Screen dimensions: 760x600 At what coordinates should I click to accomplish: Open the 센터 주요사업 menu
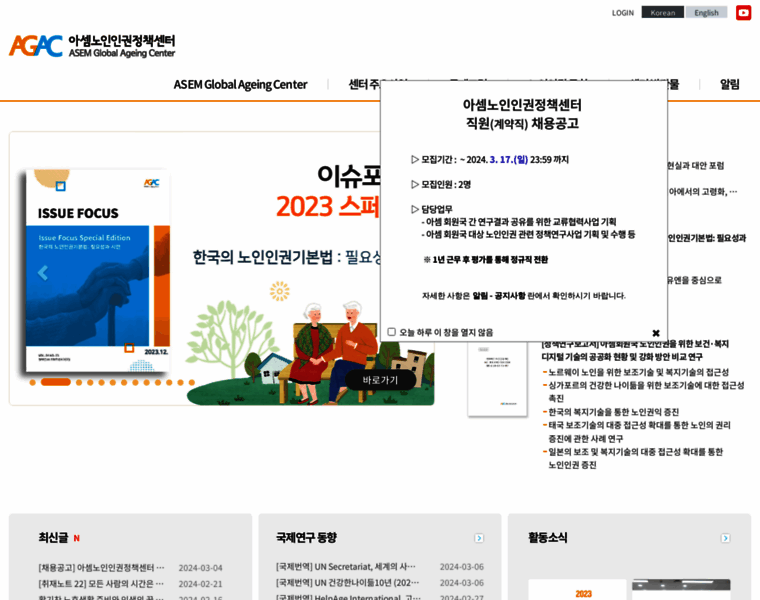(x=364, y=84)
